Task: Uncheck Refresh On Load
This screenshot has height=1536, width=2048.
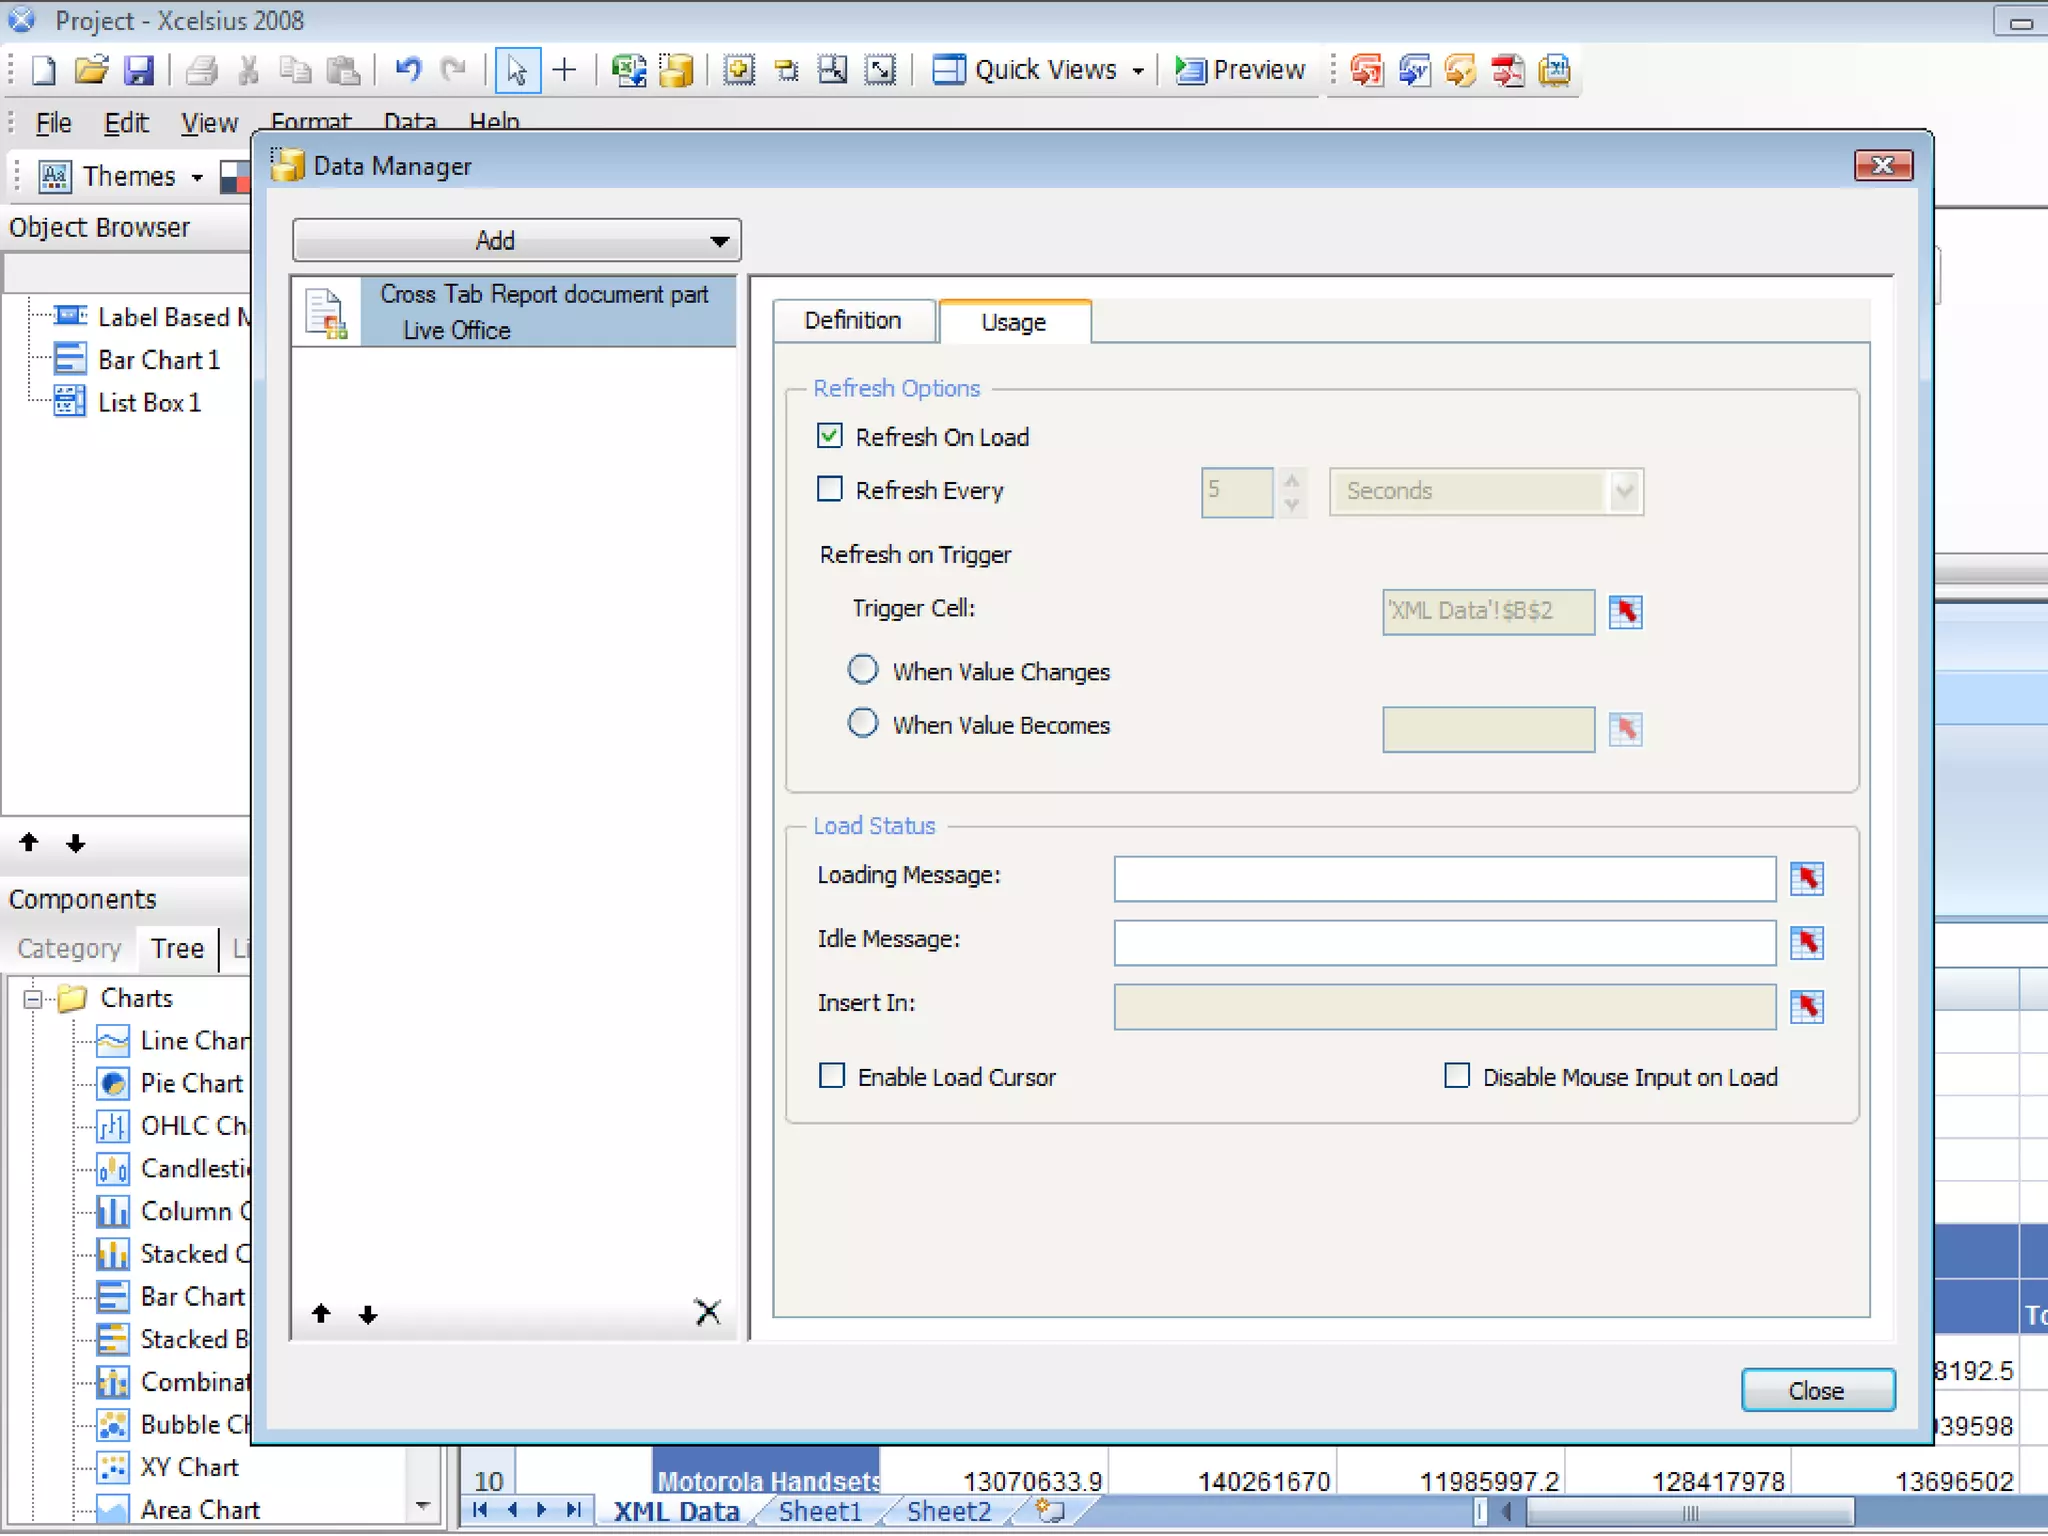Action: tap(830, 436)
